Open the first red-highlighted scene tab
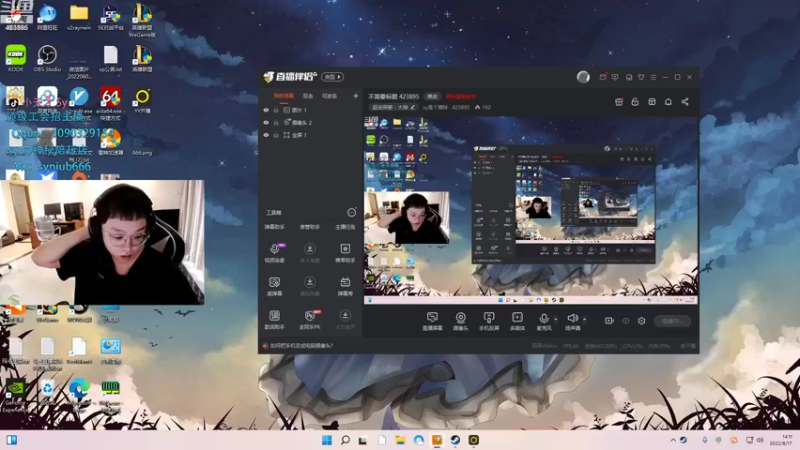This screenshot has height=450, width=800. pos(283,96)
